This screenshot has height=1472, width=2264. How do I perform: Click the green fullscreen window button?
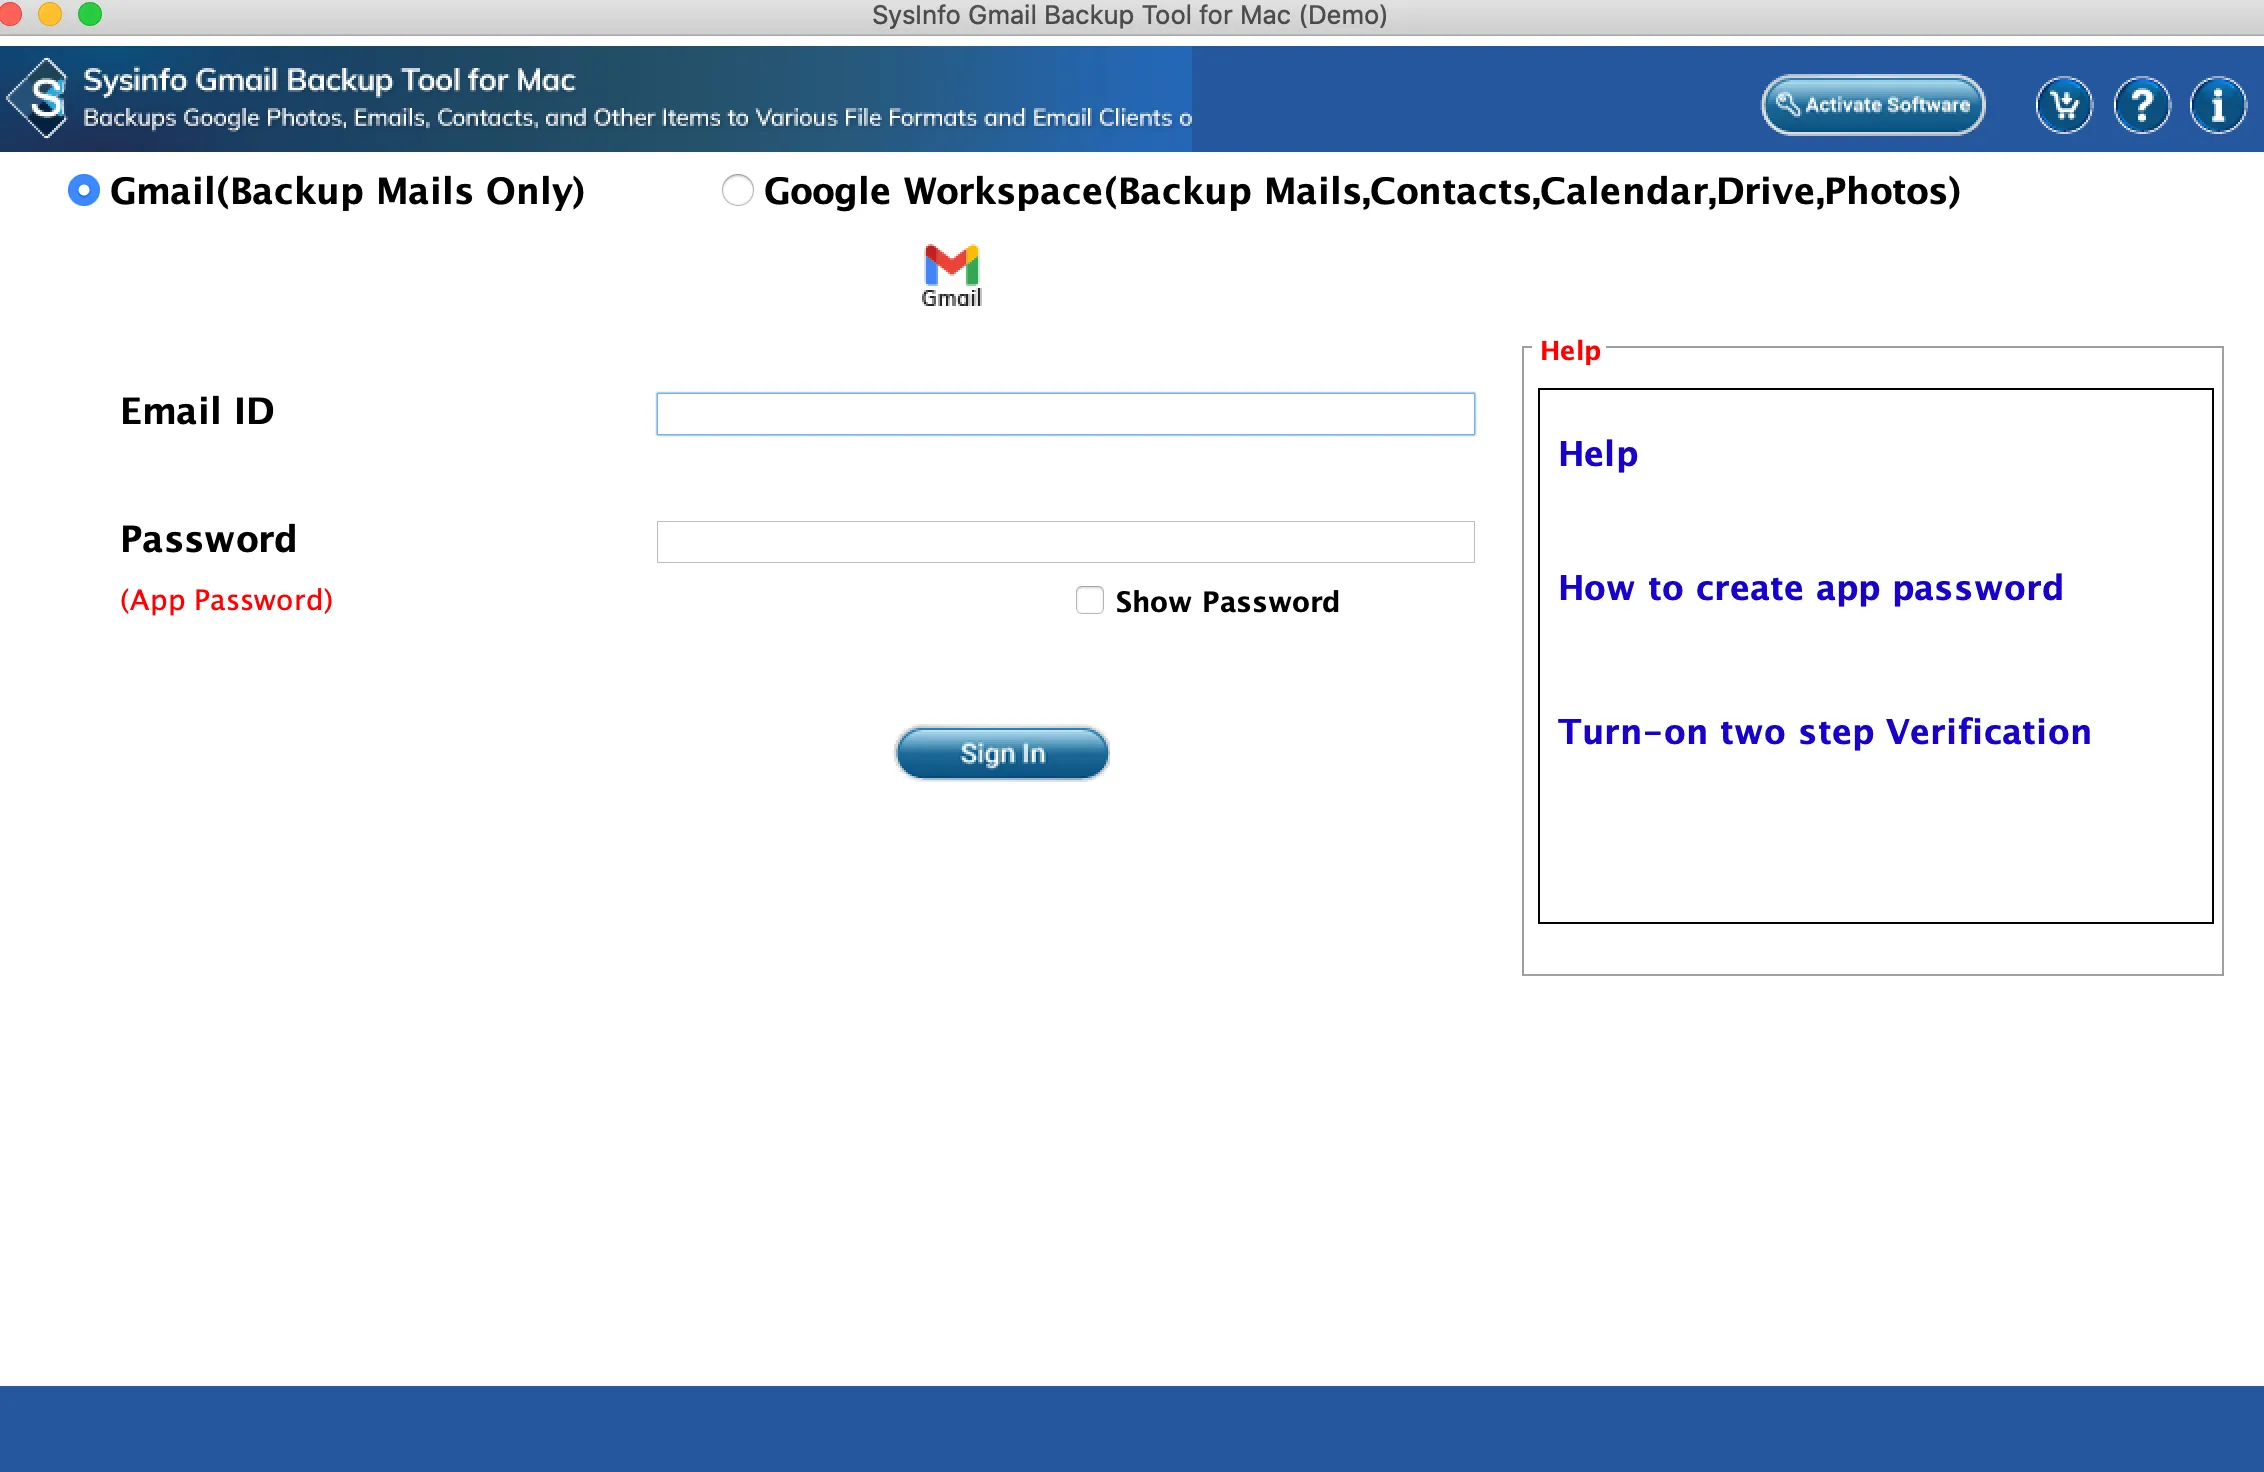[x=90, y=14]
